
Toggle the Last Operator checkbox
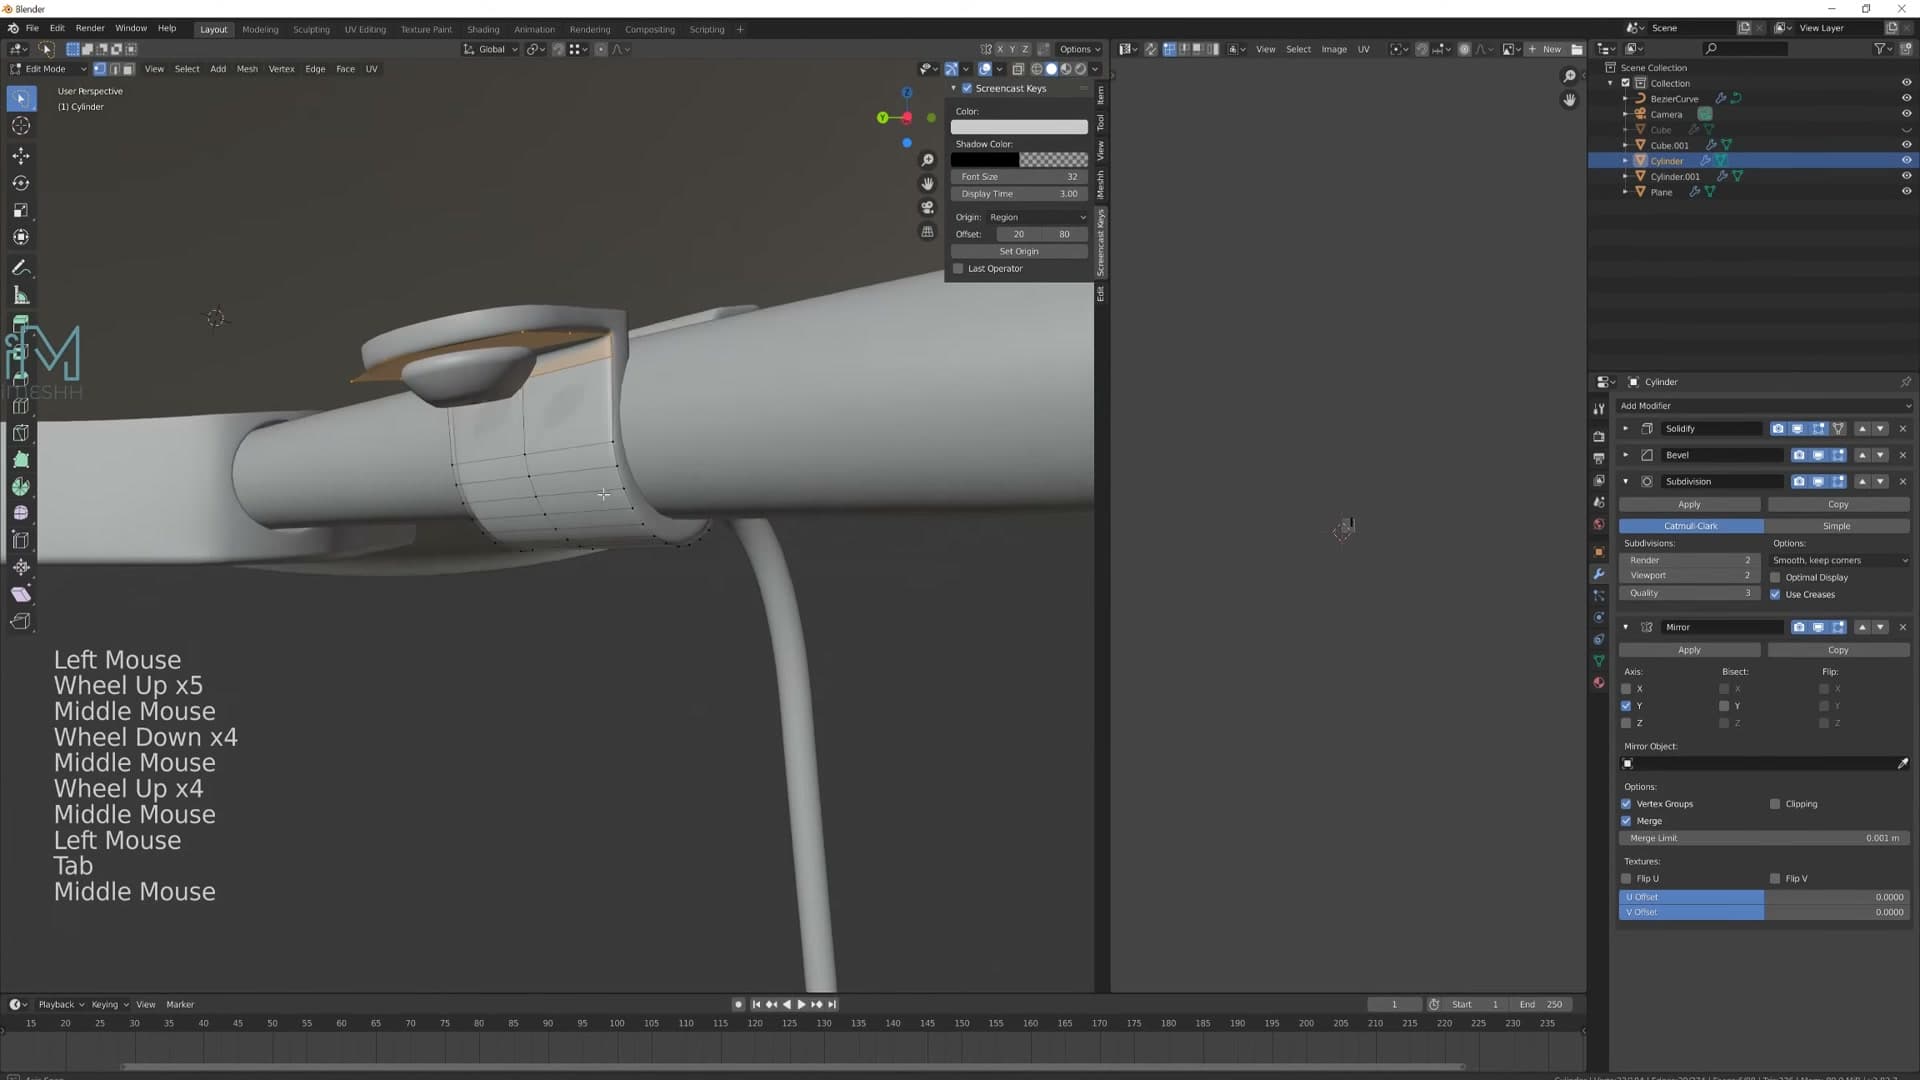tap(958, 269)
